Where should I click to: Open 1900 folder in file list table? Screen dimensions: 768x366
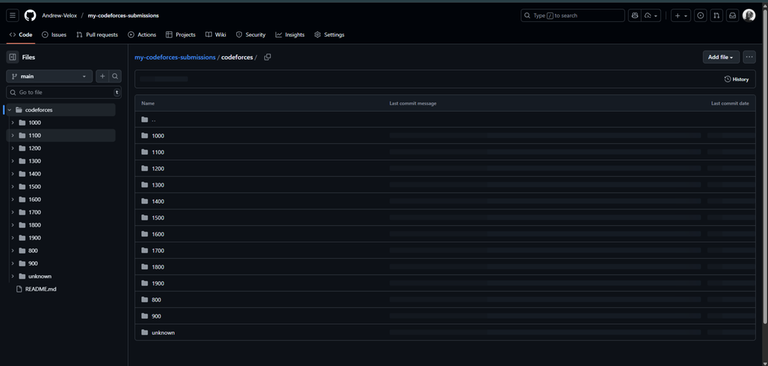pos(158,284)
